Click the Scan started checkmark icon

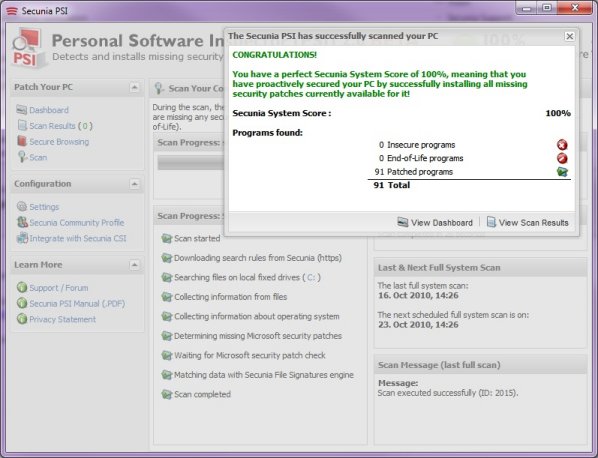(x=167, y=238)
